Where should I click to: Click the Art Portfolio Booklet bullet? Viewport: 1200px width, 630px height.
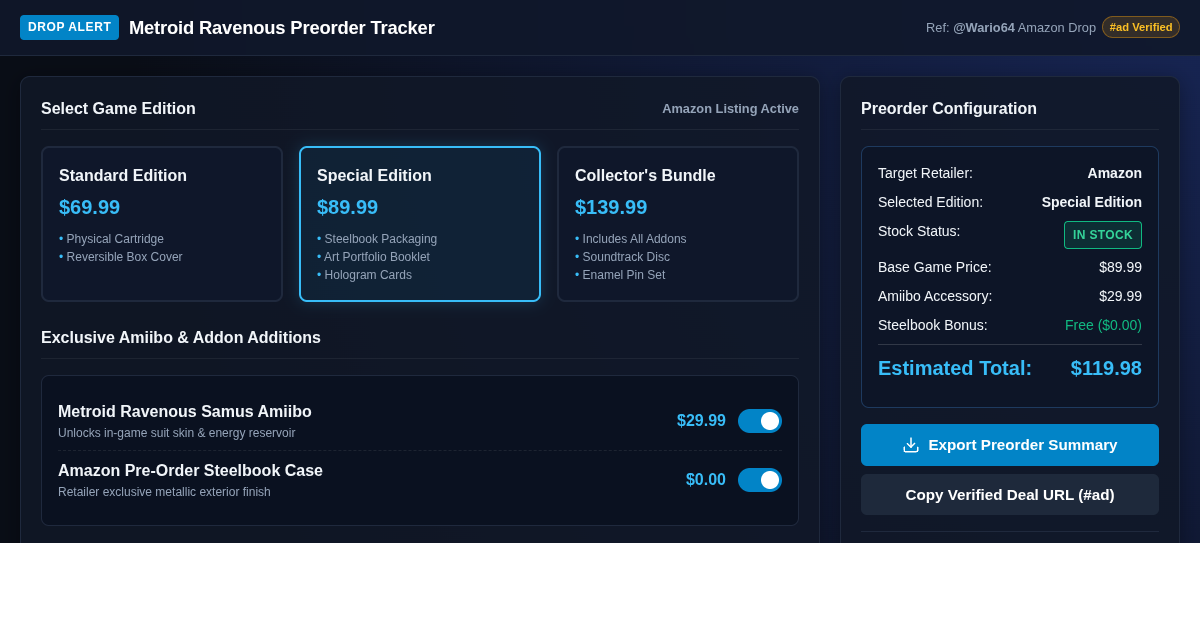tap(373, 257)
